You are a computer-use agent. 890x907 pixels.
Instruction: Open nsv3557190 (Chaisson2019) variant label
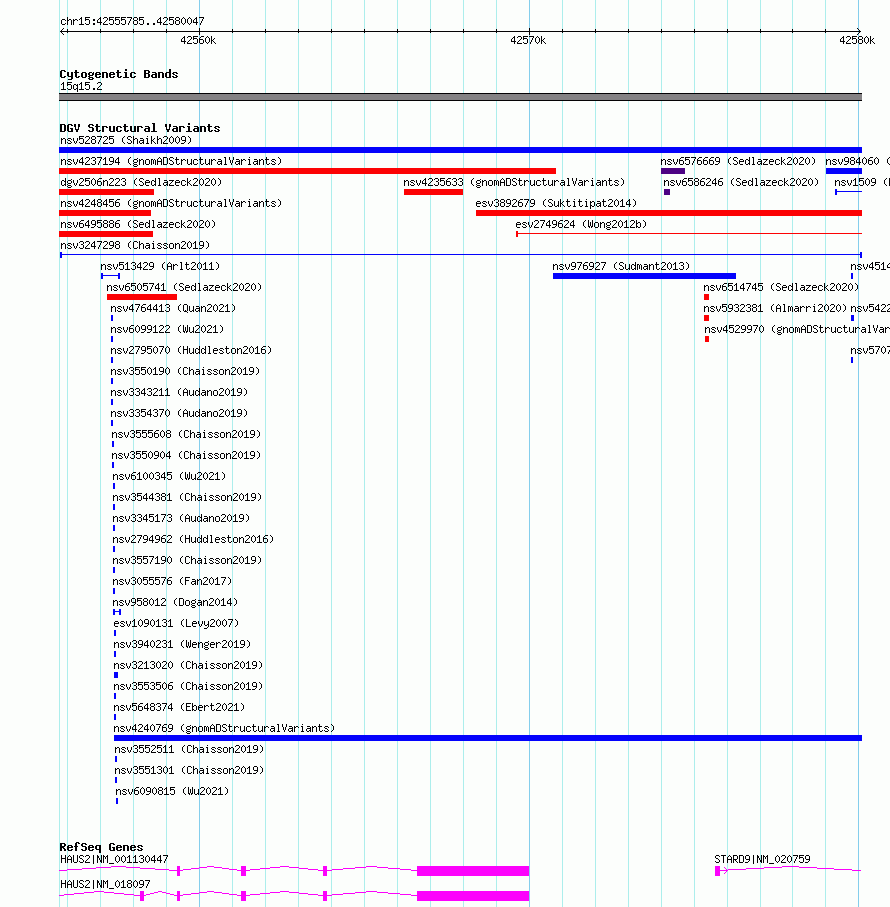(187, 561)
